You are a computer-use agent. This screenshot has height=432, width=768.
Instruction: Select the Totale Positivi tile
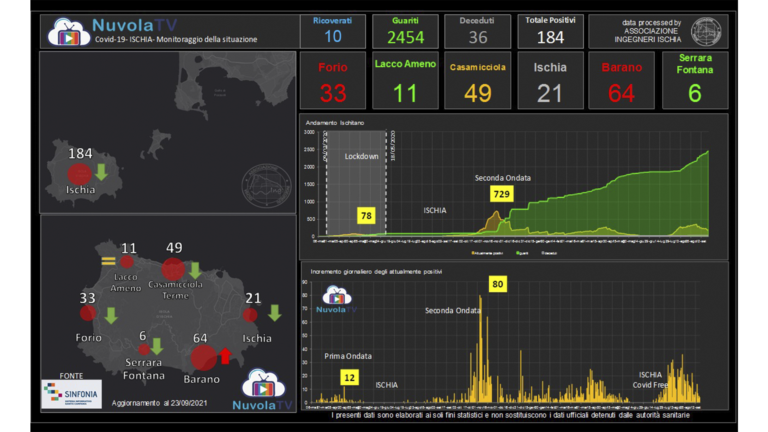(550, 31)
